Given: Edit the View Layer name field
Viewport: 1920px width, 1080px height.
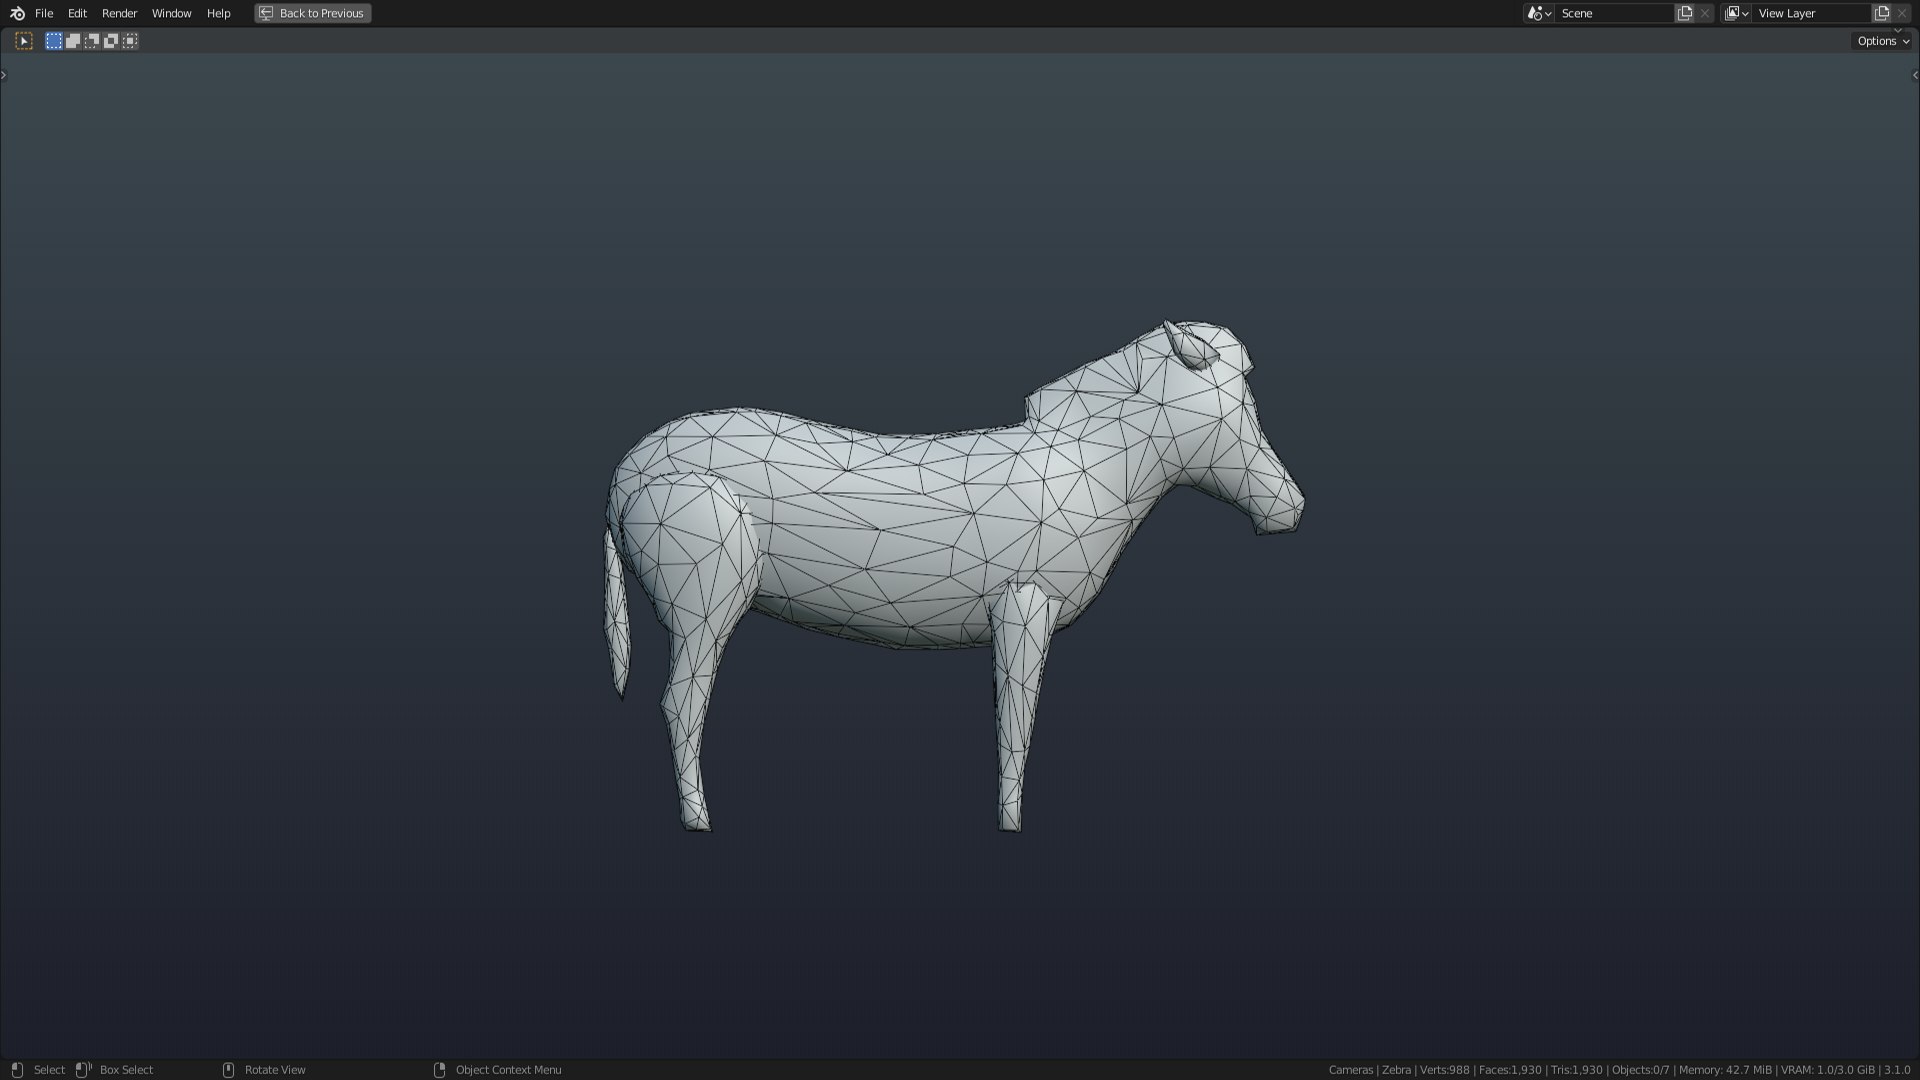Looking at the screenshot, I should tap(1812, 13).
